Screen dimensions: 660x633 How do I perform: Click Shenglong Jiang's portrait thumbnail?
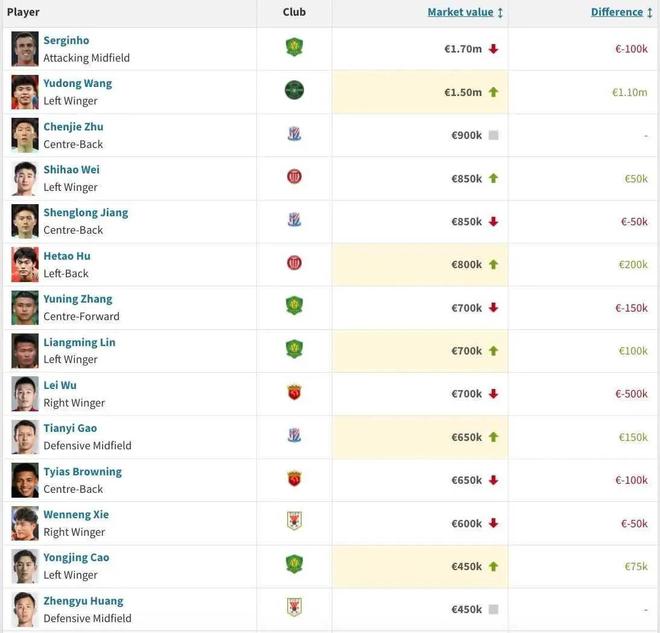(x=25, y=221)
